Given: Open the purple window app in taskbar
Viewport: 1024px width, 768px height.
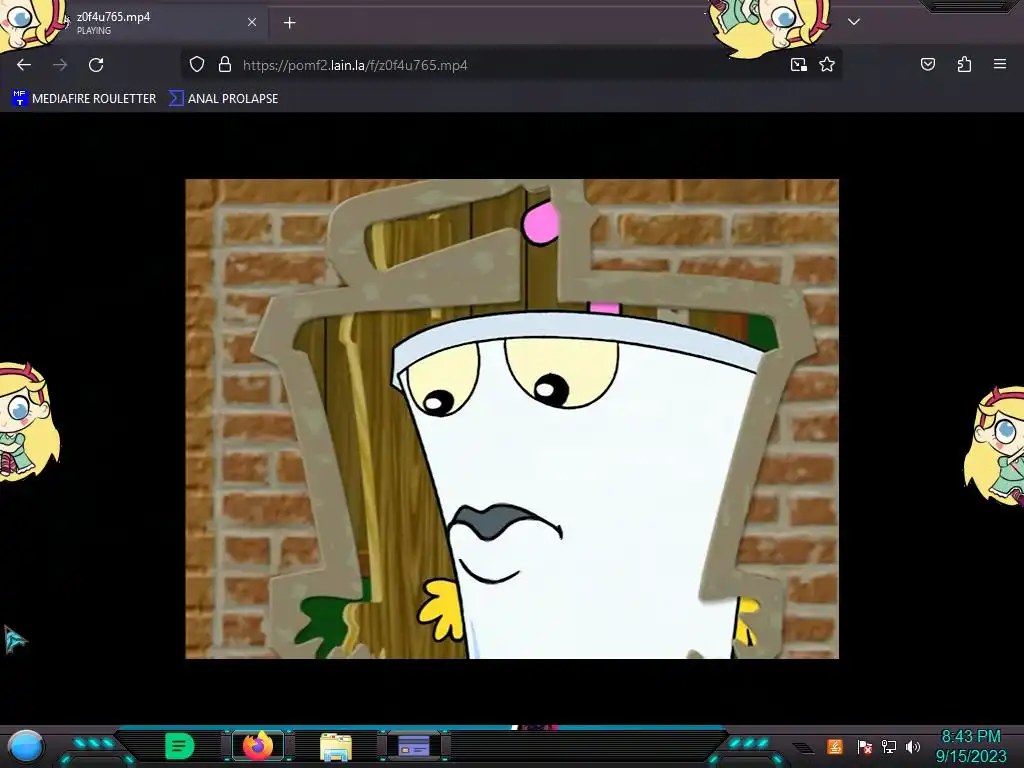Looking at the screenshot, I should point(414,746).
